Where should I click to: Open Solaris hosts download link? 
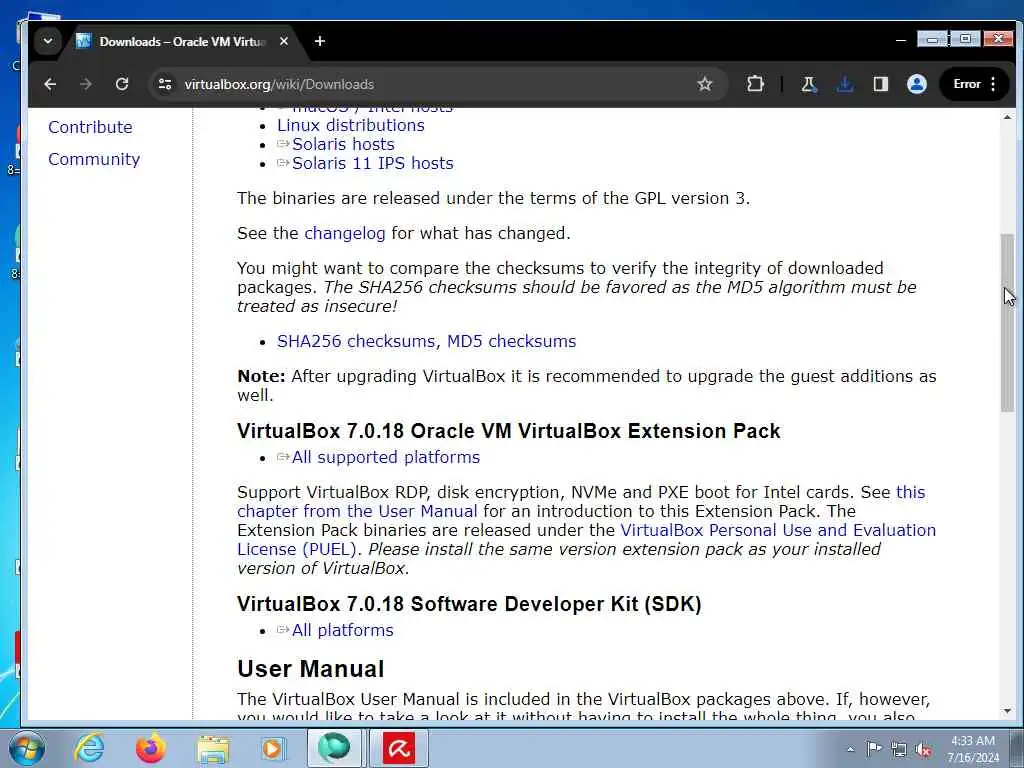[x=343, y=144]
